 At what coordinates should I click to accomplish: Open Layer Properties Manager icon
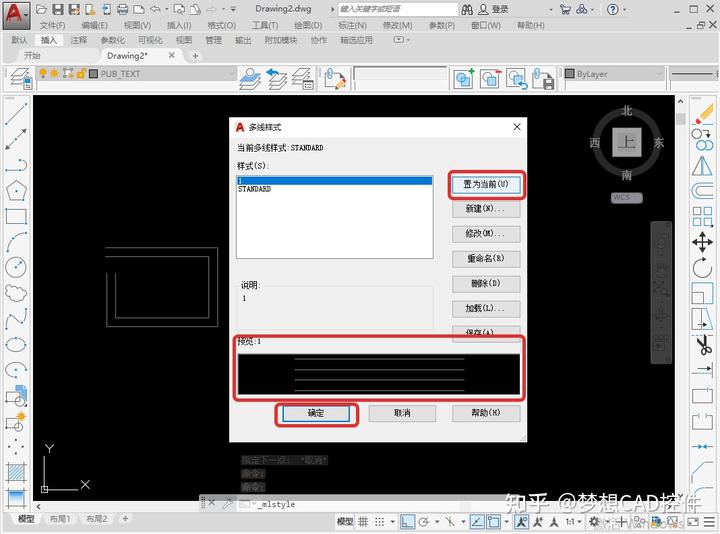click(x=21, y=79)
